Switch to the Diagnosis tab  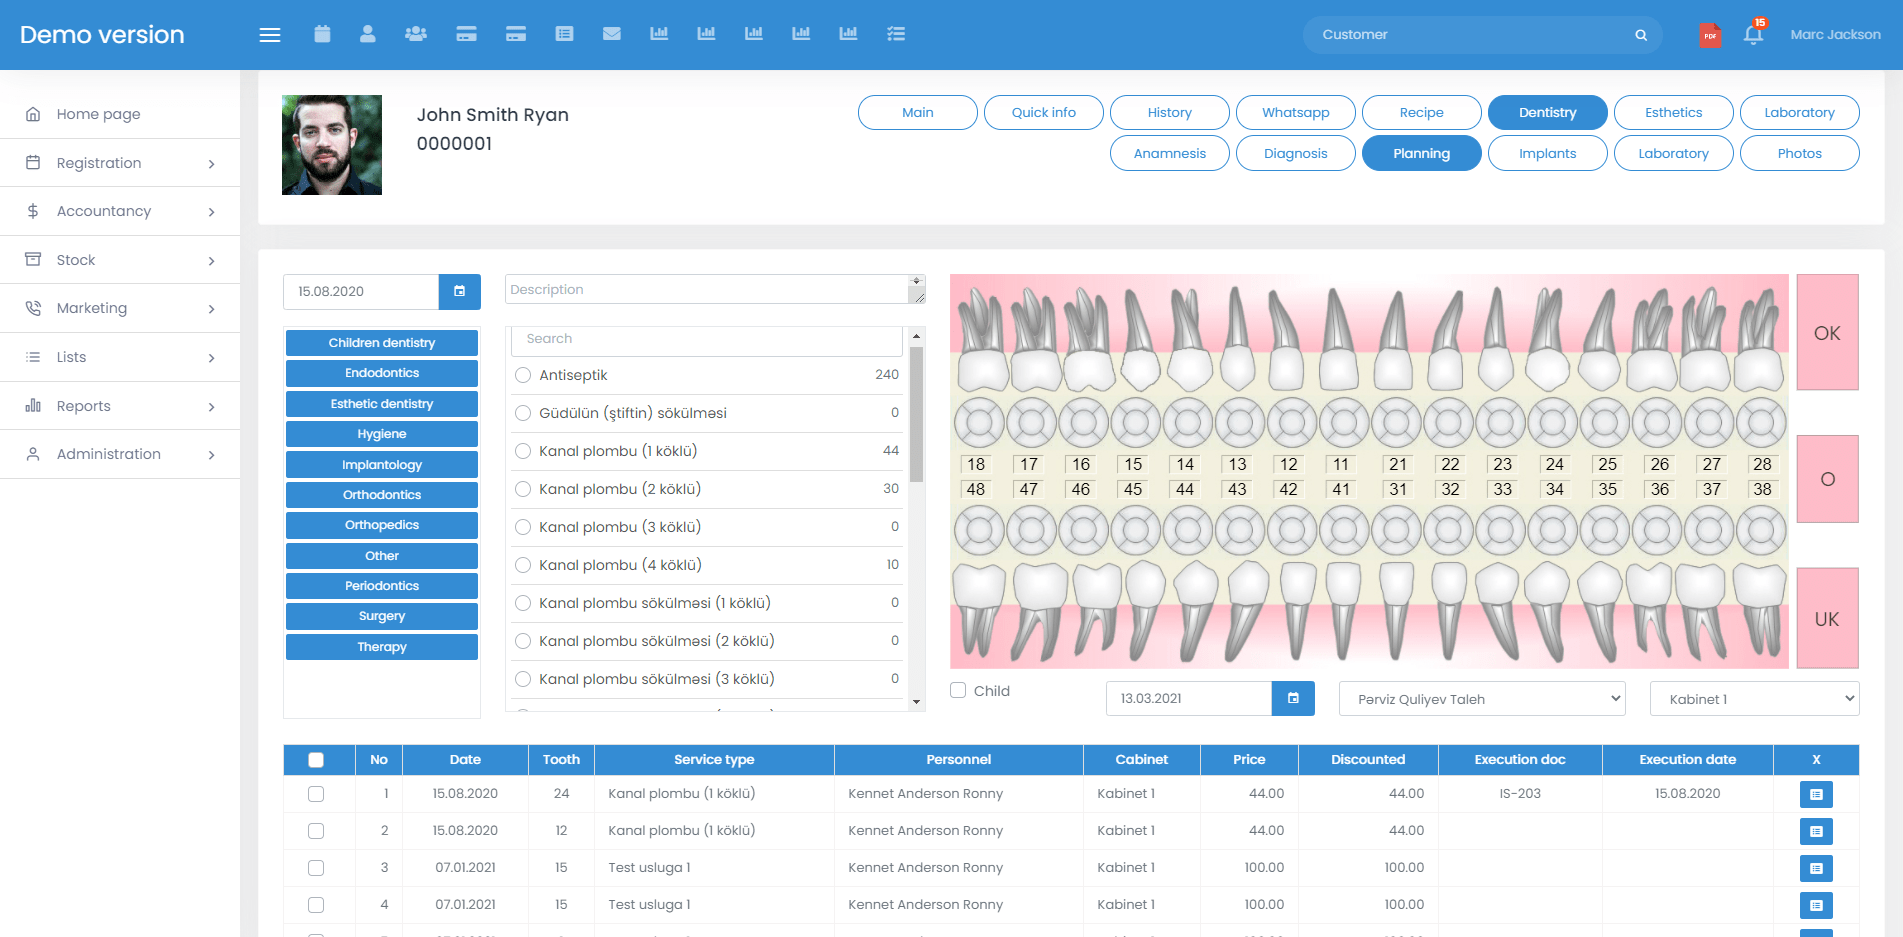point(1295,153)
